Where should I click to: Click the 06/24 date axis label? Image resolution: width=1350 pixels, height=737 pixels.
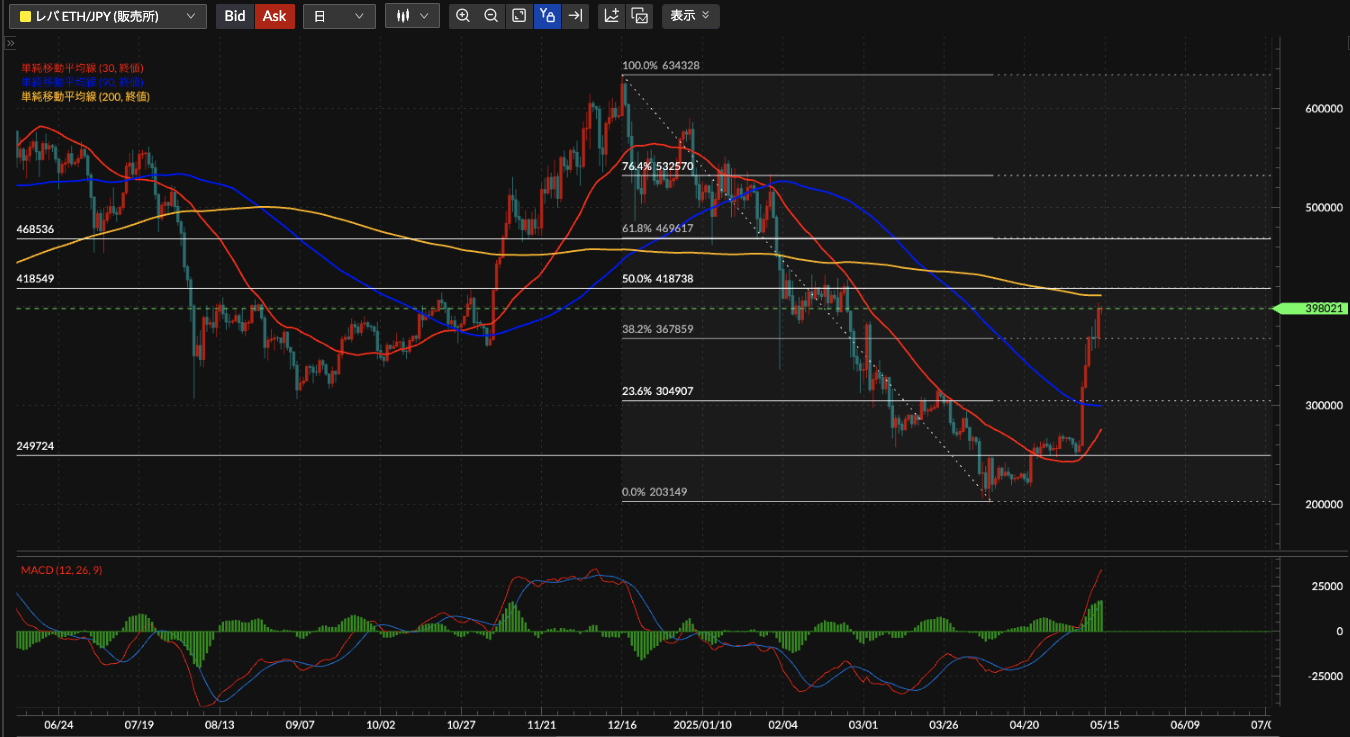click(x=59, y=724)
